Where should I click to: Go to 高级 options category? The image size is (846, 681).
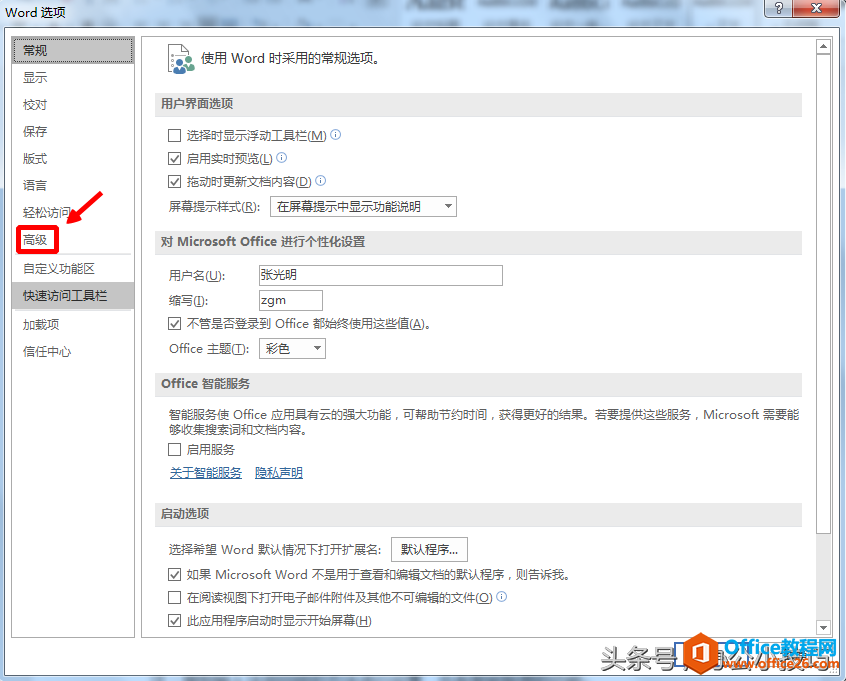pyautogui.click(x=73, y=240)
